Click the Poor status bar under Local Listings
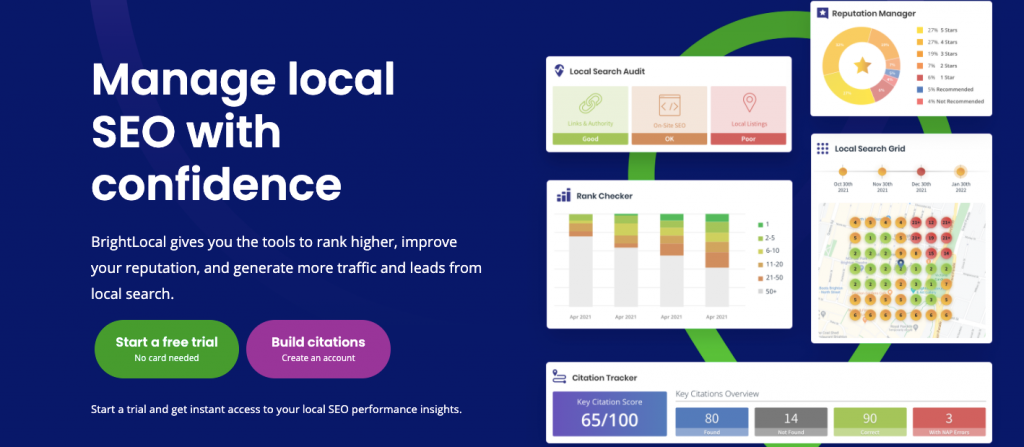Image resolution: width=1024 pixels, height=447 pixels. coord(748,139)
